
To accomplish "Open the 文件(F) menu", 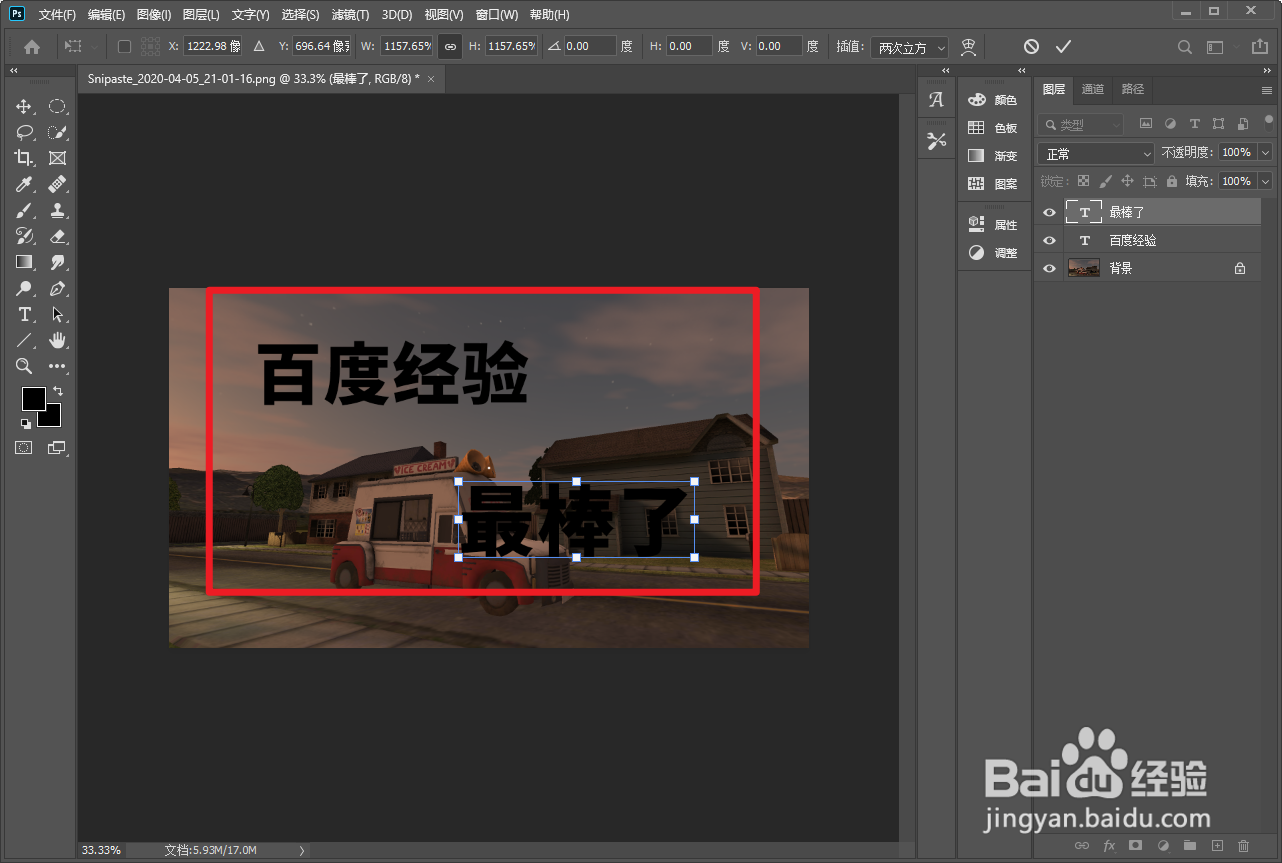I will pos(57,15).
